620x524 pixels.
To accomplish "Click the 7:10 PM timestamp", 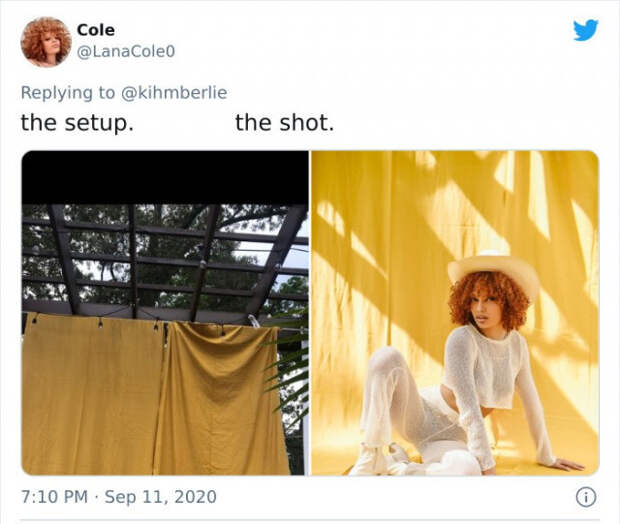I will (x=54, y=497).
